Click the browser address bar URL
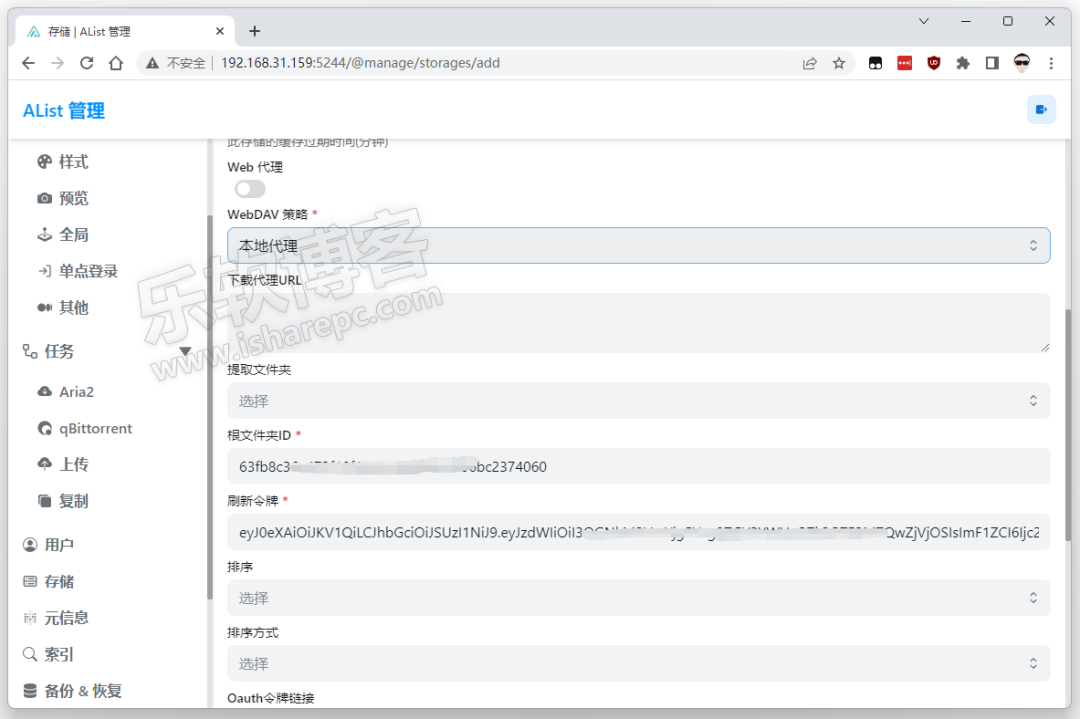Viewport: 1080px width, 719px height. pyautogui.click(x=360, y=63)
